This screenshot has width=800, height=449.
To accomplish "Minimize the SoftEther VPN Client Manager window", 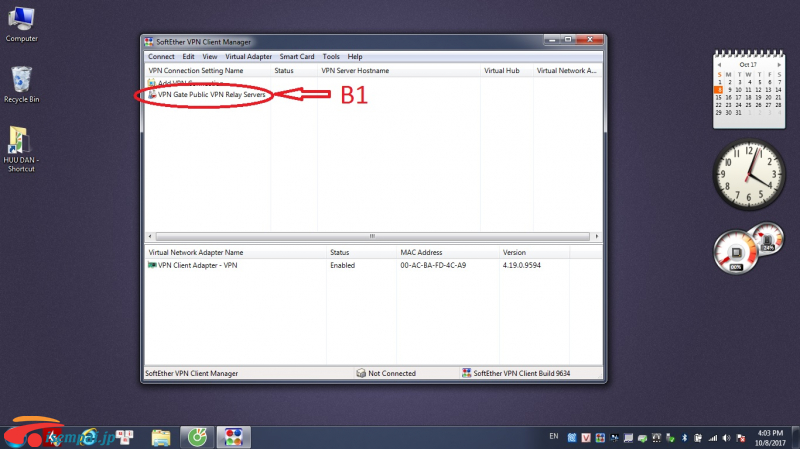I will [552, 40].
